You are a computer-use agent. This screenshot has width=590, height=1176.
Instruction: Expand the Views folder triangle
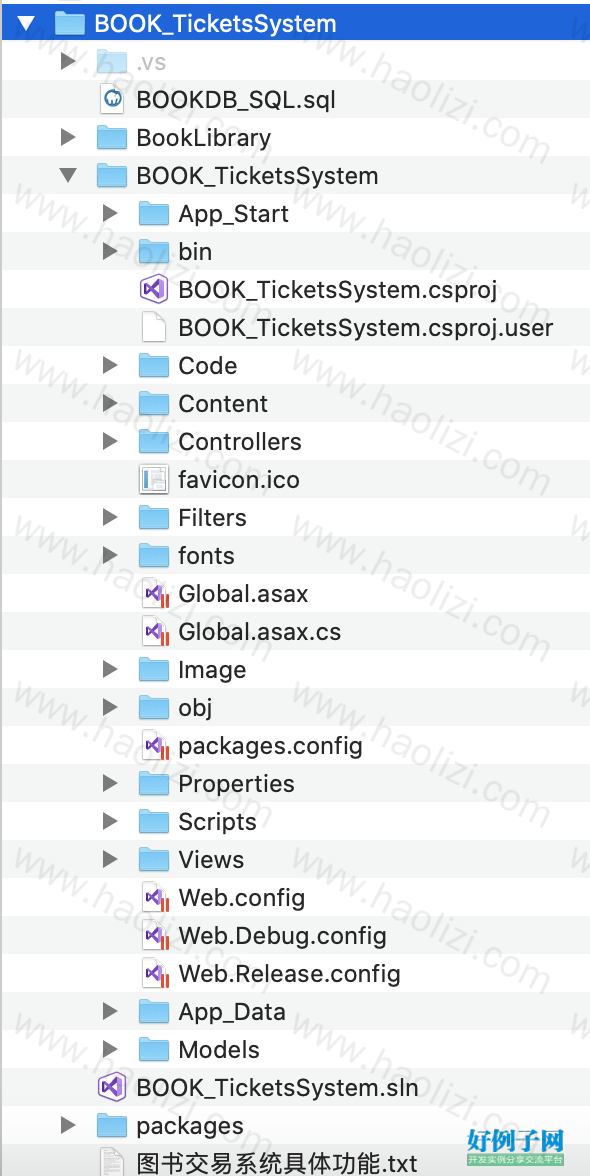click(110, 859)
